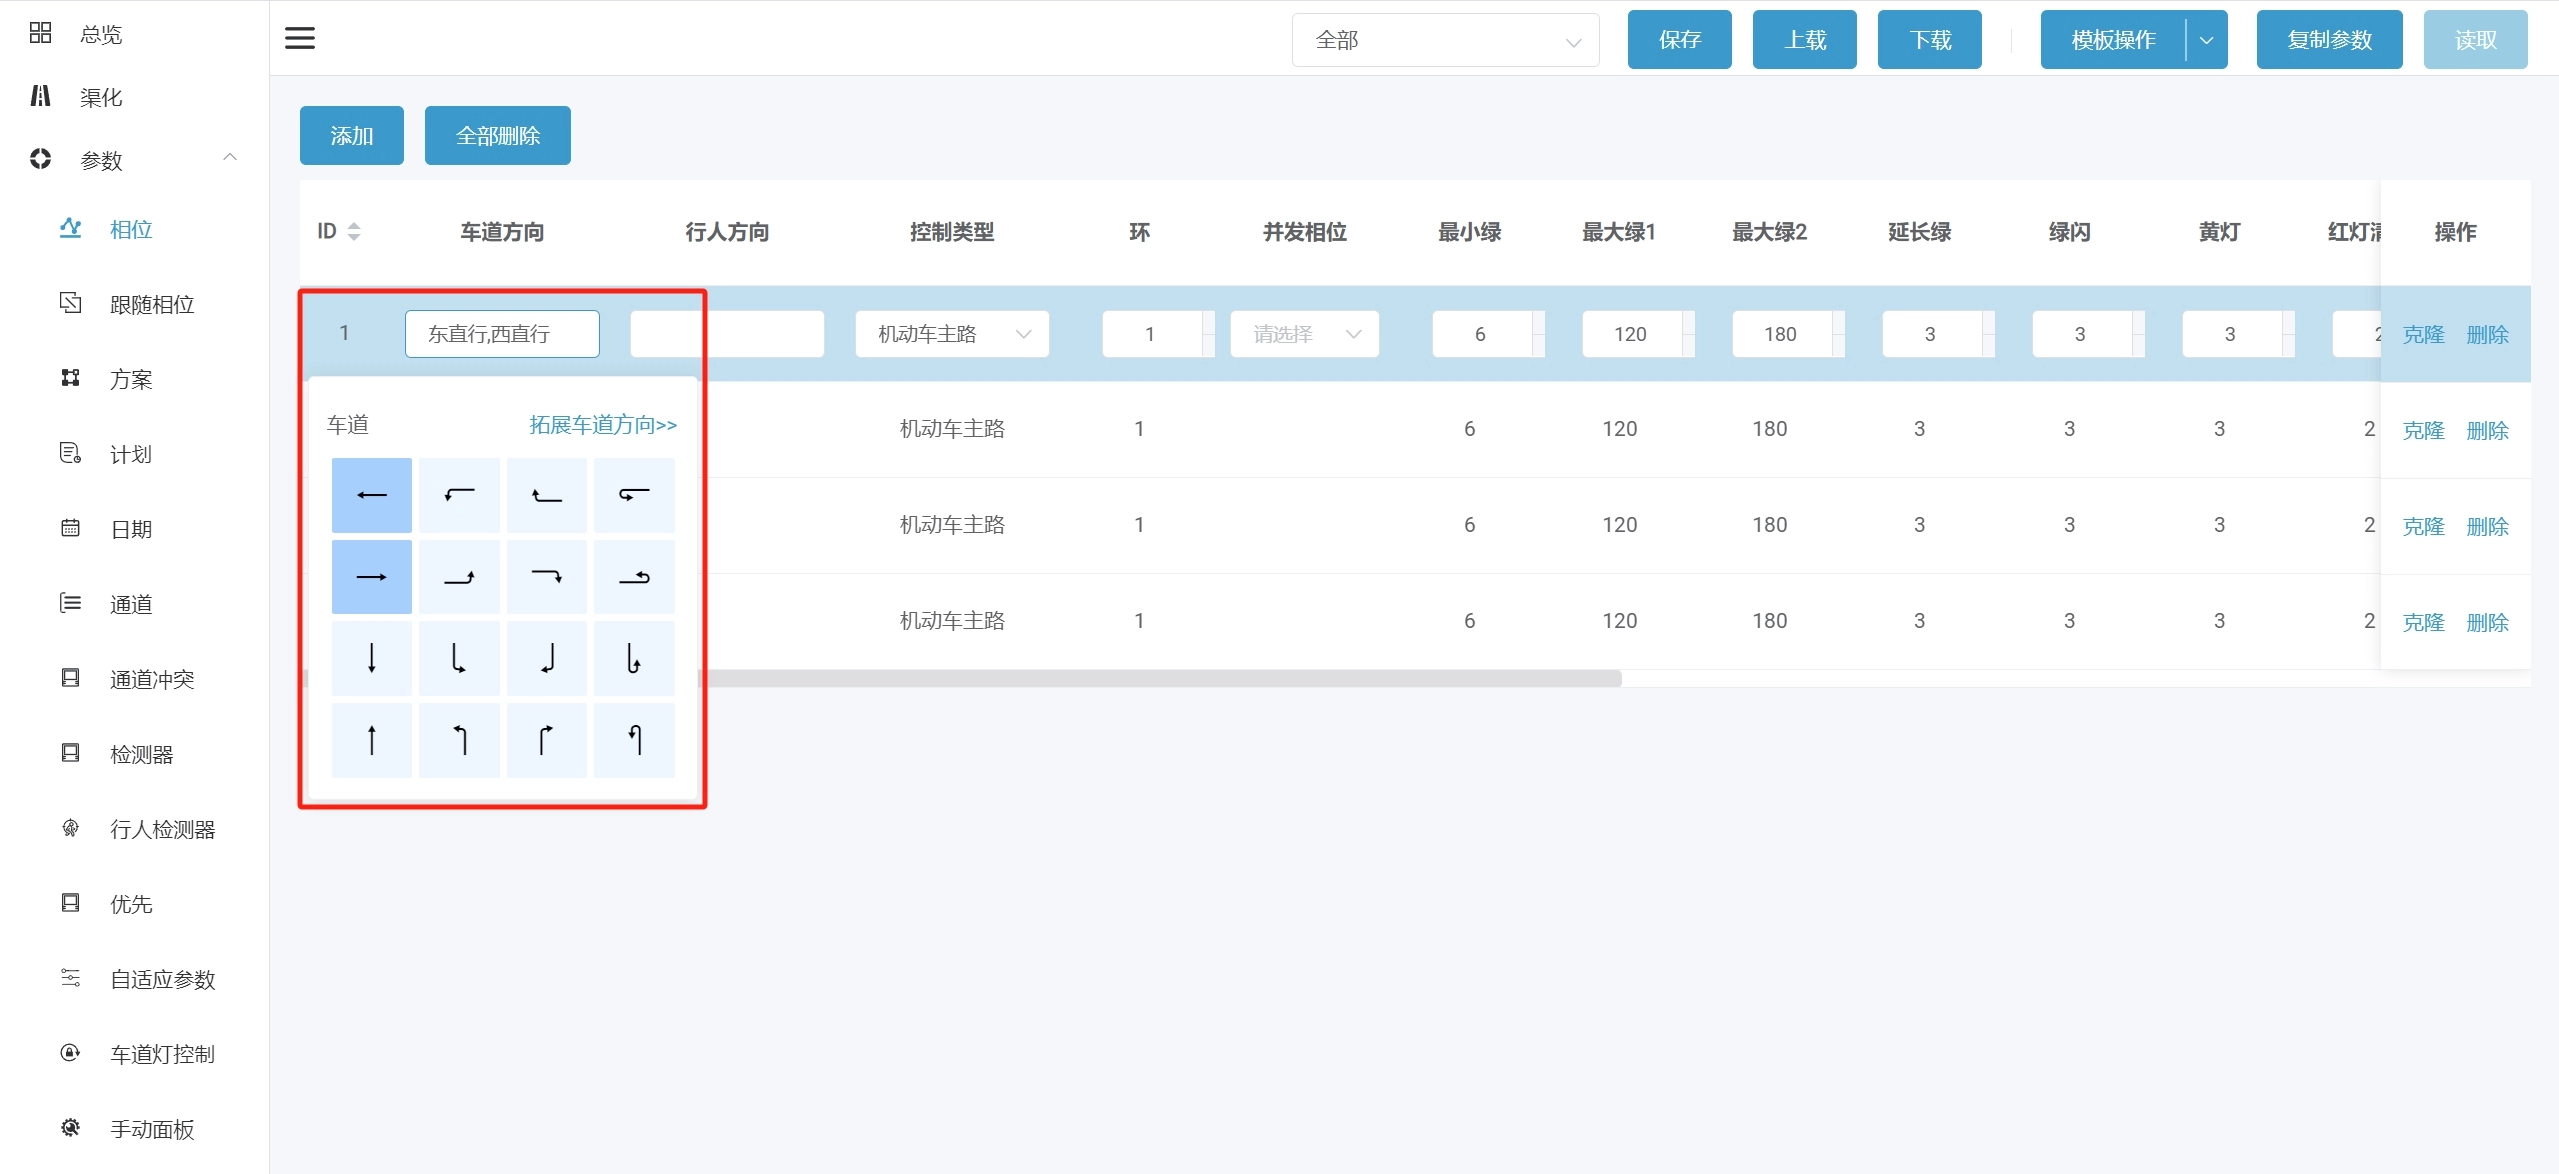Image resolution: width=2559 pixels, height=1174 pixels.
Task: Open the 通道冲突 menu item
Action: [152, 679]
